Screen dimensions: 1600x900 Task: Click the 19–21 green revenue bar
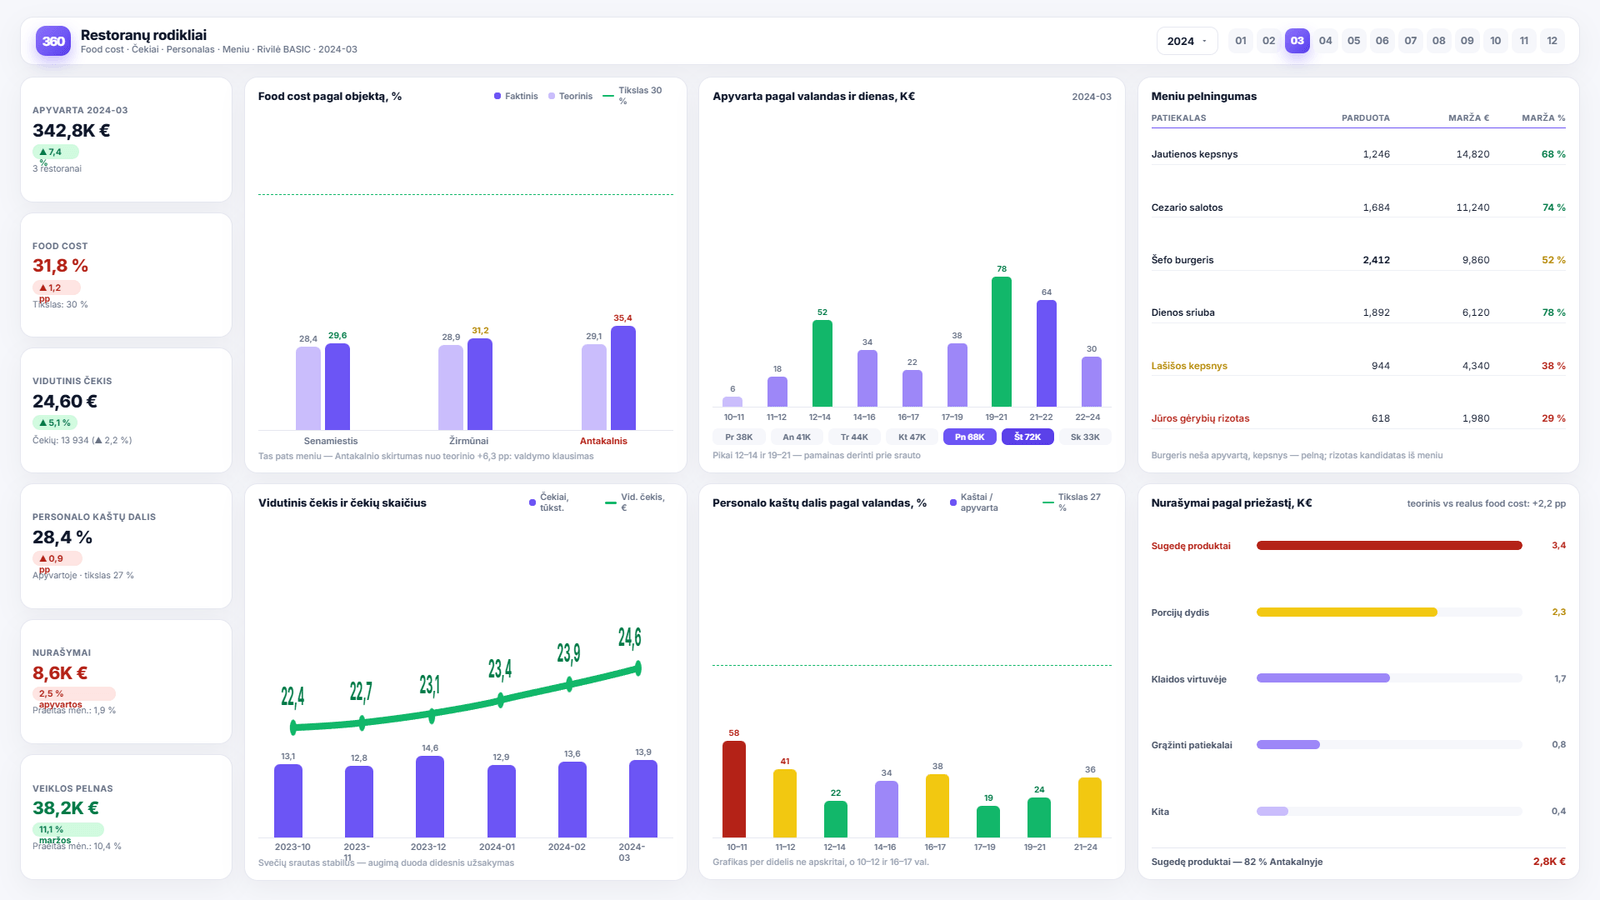click(1001, 342)
